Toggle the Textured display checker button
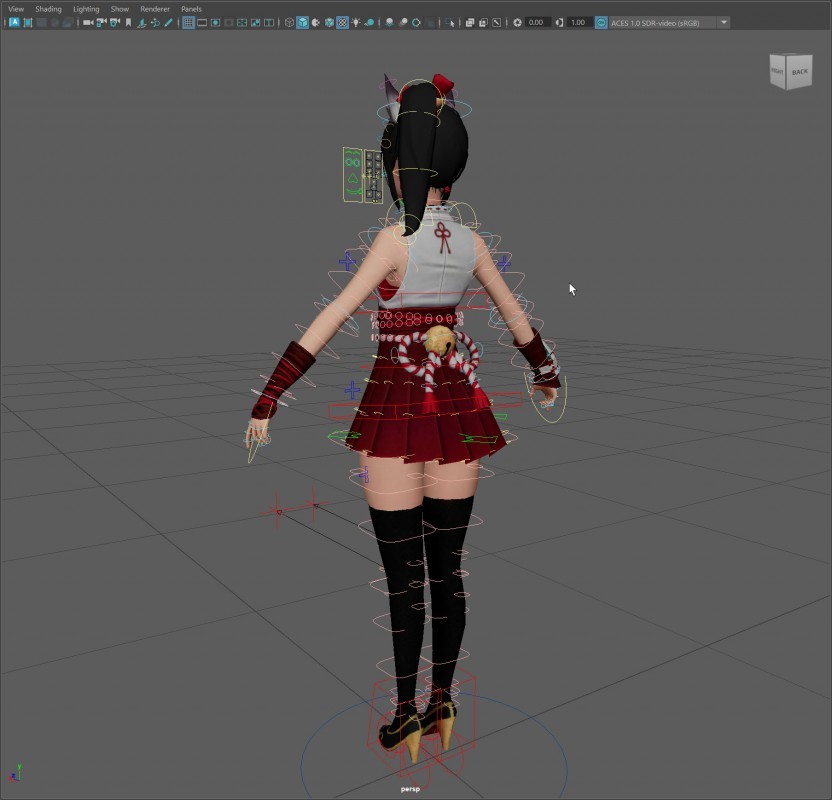Screen dimensions: 832x800 [342, 22]
